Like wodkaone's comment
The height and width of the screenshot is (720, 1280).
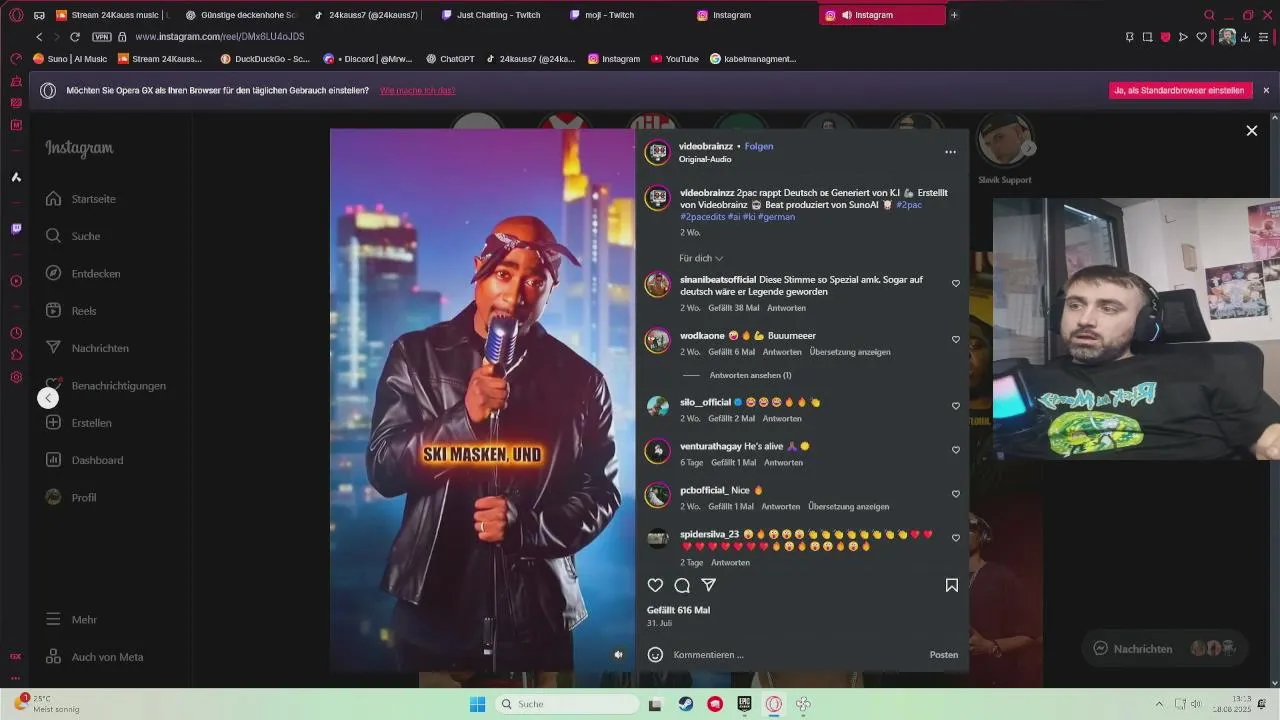[956, 340]
